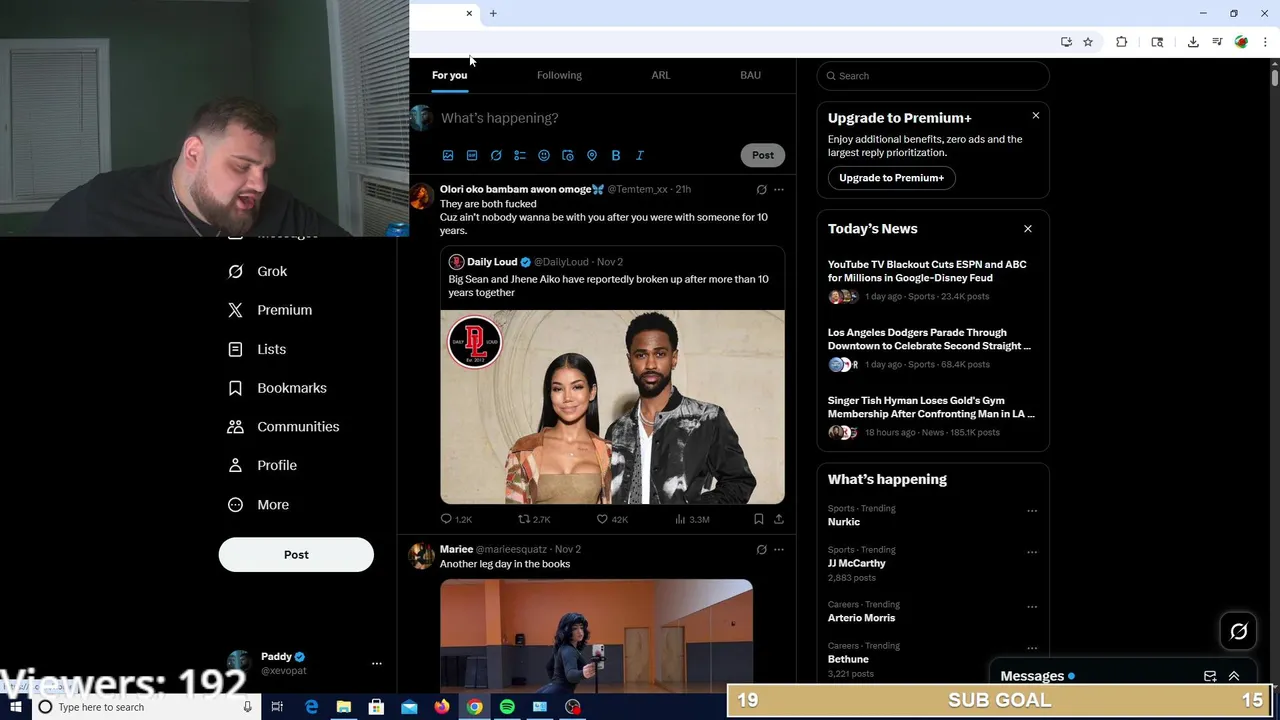Like the post with 42K likes
This screenshot has height=720, width=1280.
pyautogui.click(x=612, y=519)
